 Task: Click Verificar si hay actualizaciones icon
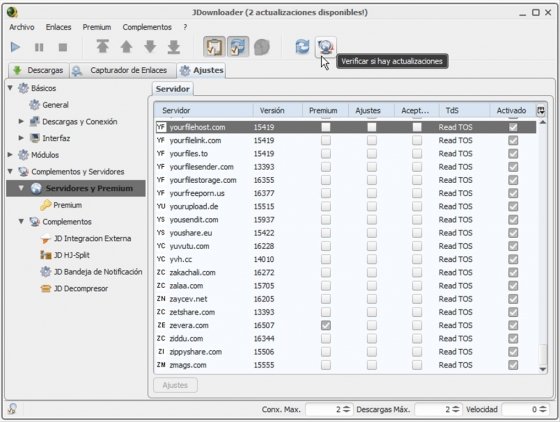(325, 46)
